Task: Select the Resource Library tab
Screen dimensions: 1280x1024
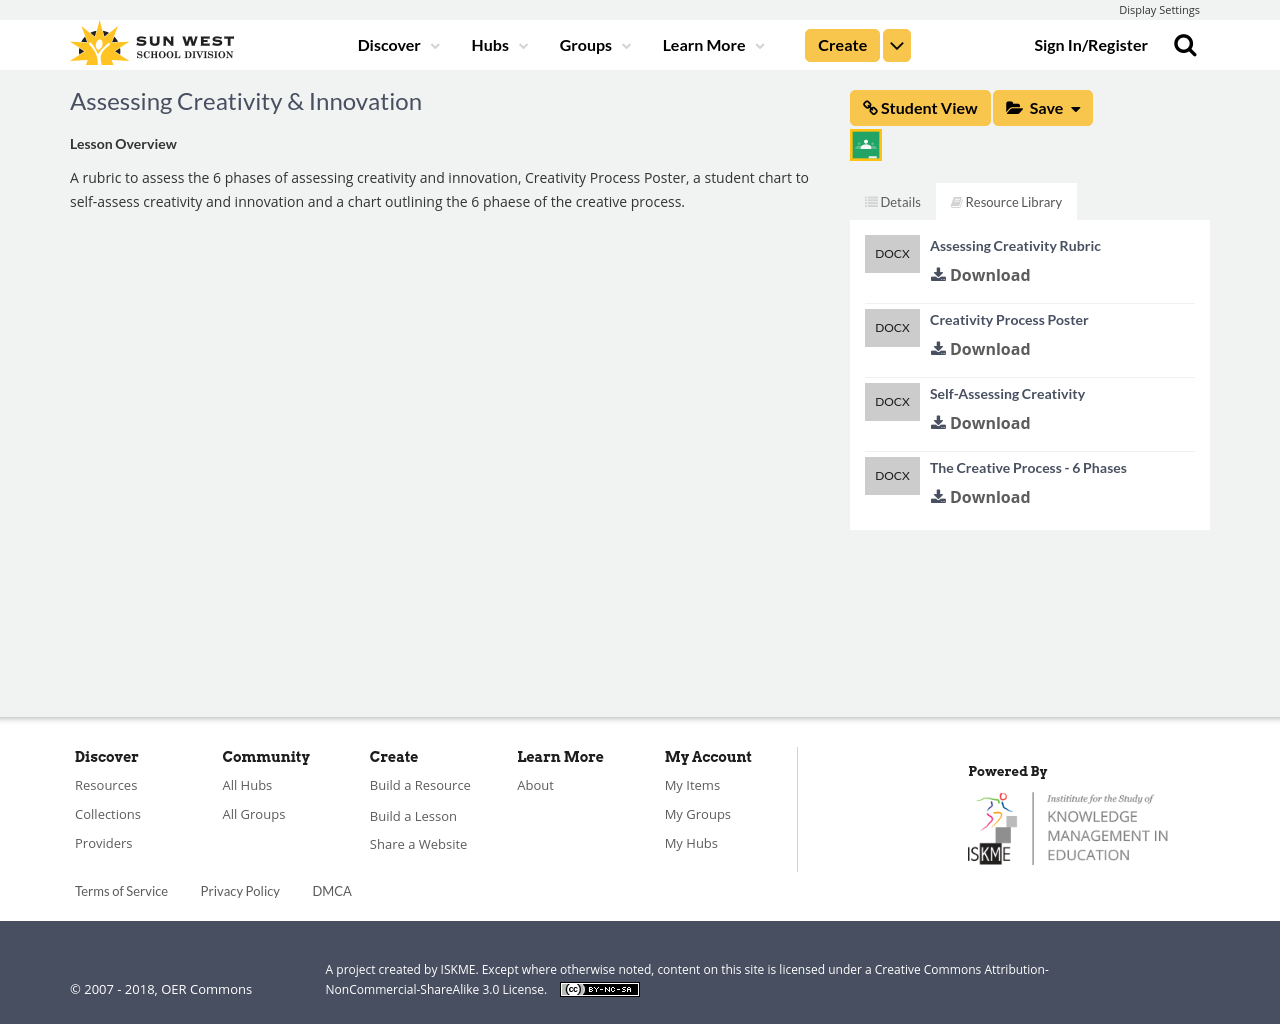Action: tap(1006, 202)
